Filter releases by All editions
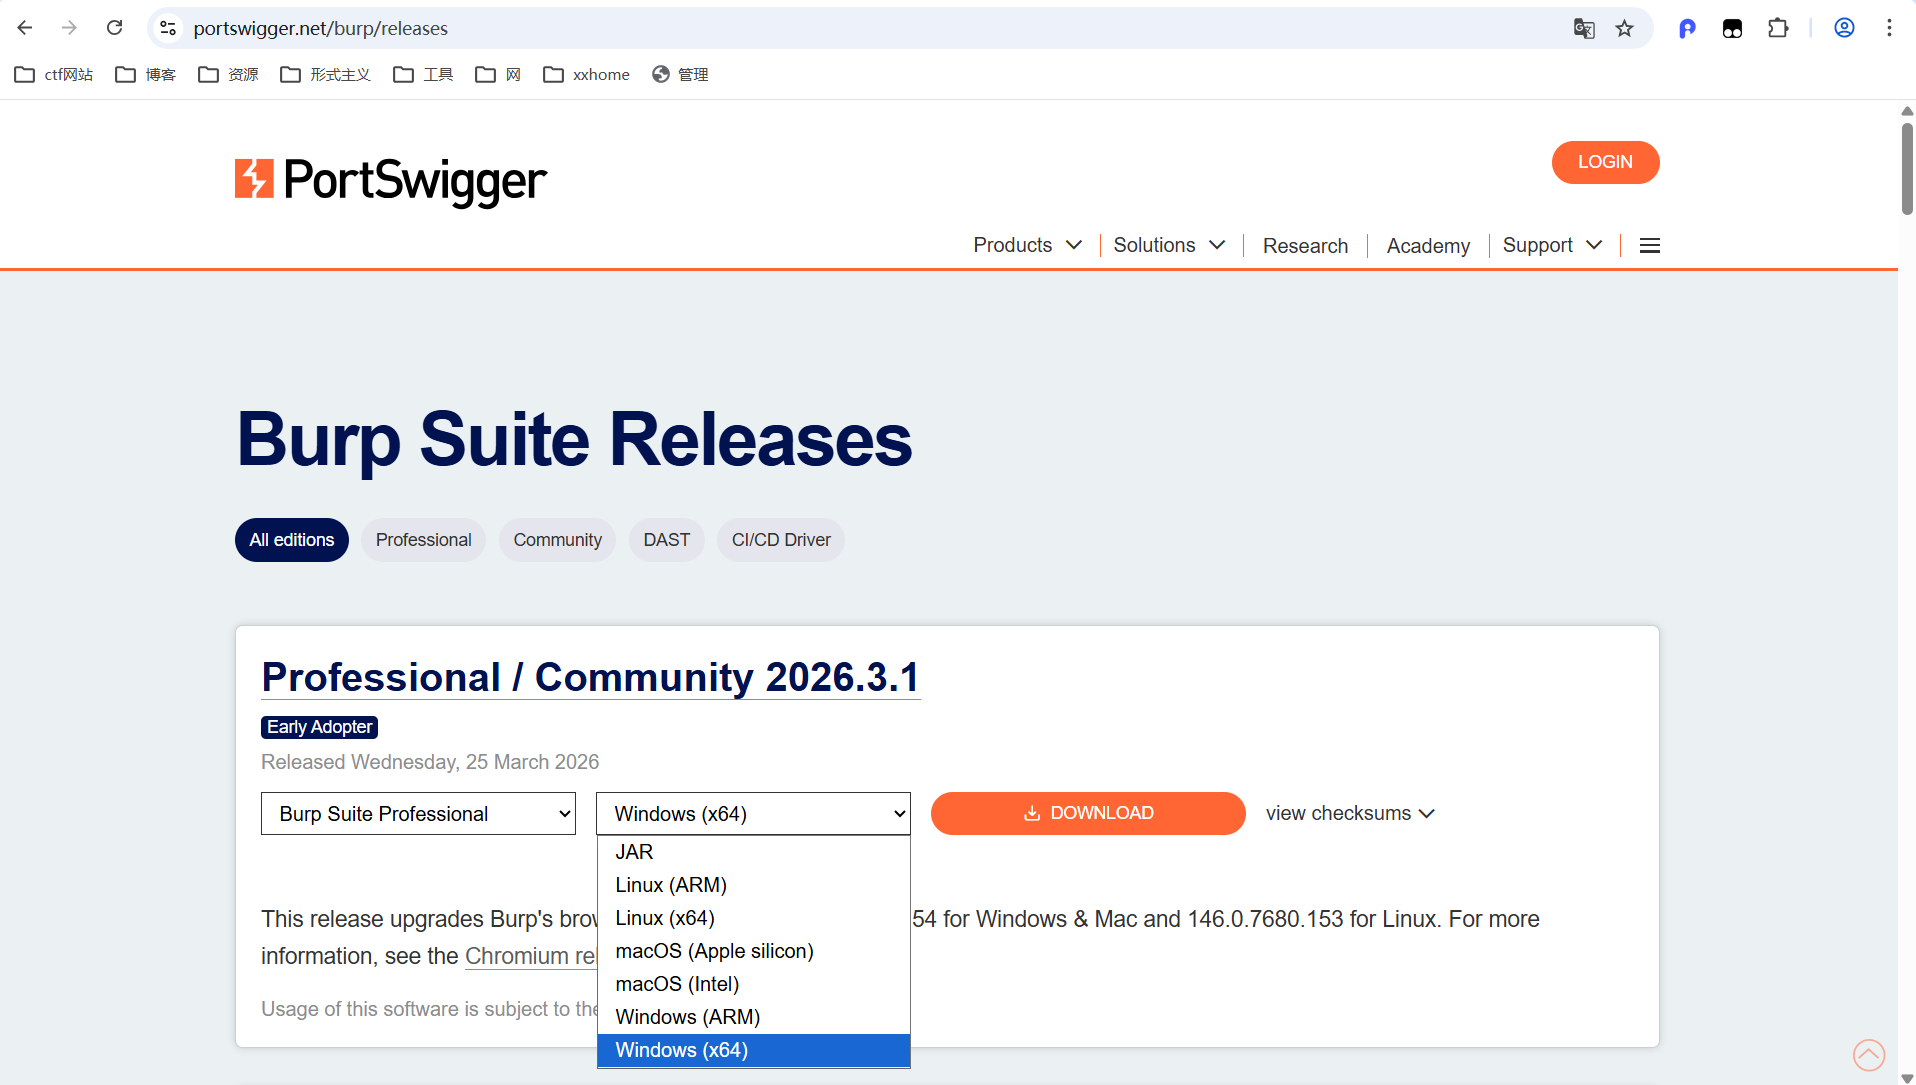Image resolution: width=1916 pixels, height=1085 pixels. 292,540
